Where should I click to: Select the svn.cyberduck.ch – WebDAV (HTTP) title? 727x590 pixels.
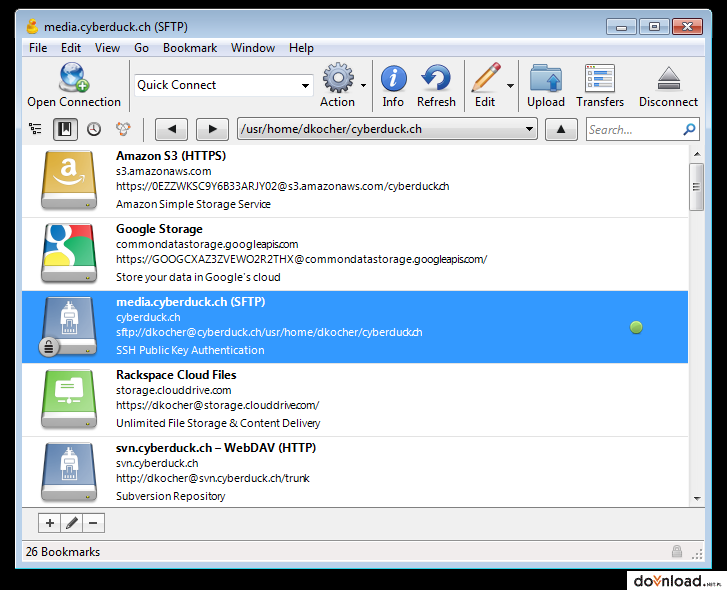click(x=216, y=448)
